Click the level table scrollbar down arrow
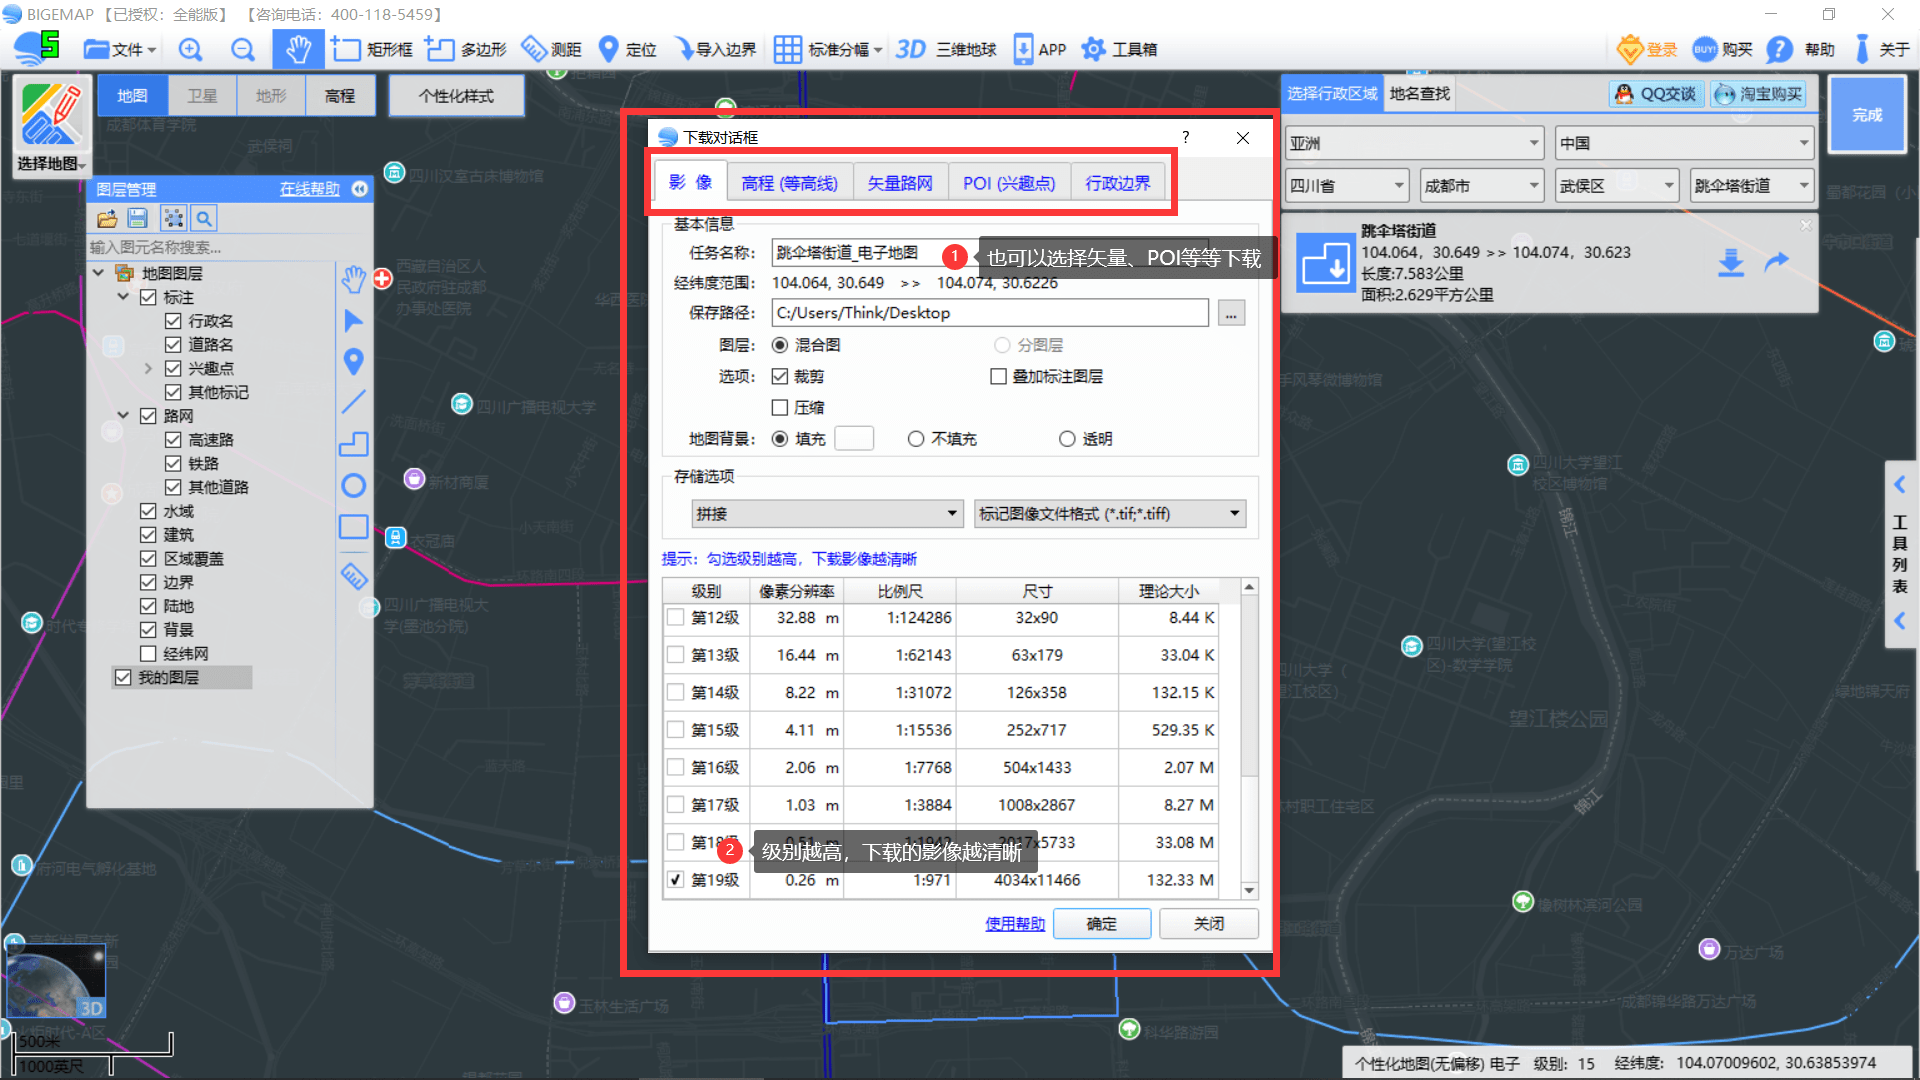Viewport: 1920px width, 1080px height. coord(1249,889)
